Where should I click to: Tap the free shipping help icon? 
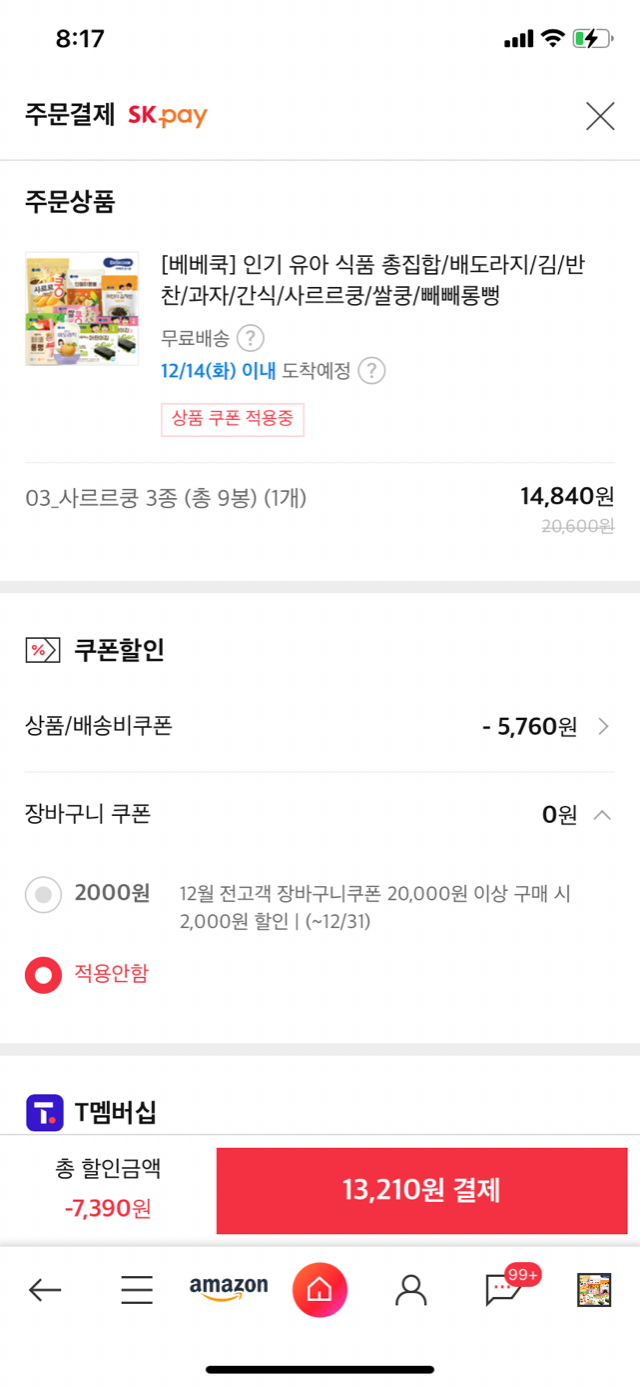pos(250,338)
